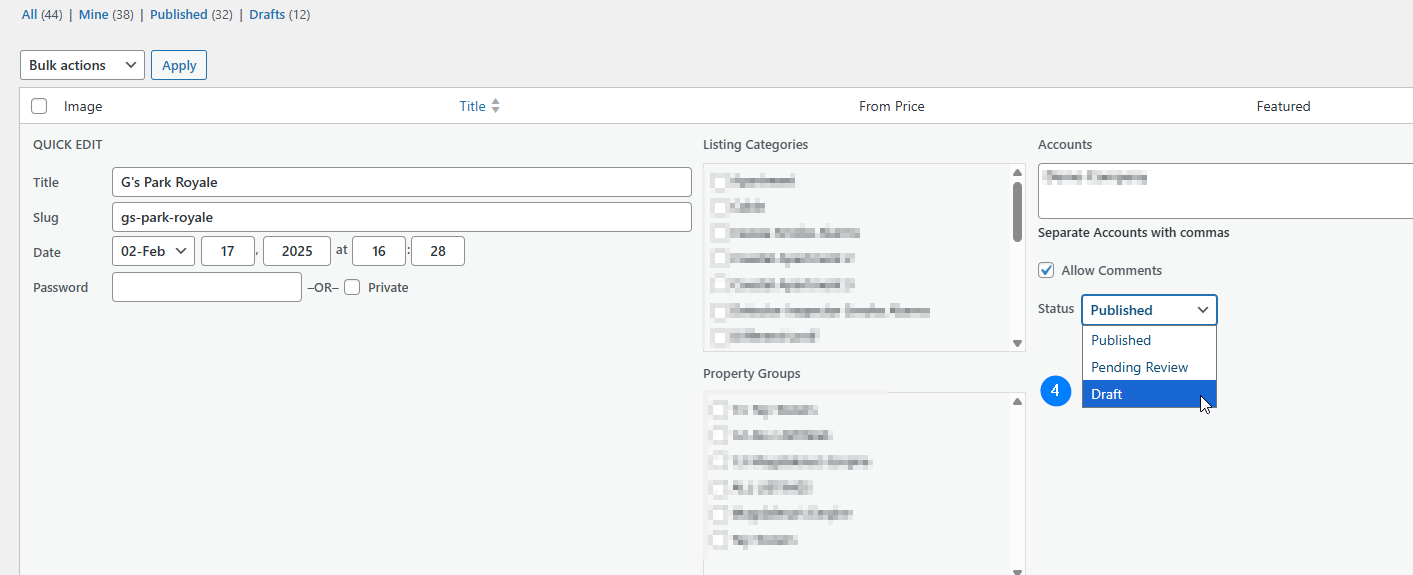Click the Accounts text area
This screenshot has height=575, width=1413.
point(1224,191)
